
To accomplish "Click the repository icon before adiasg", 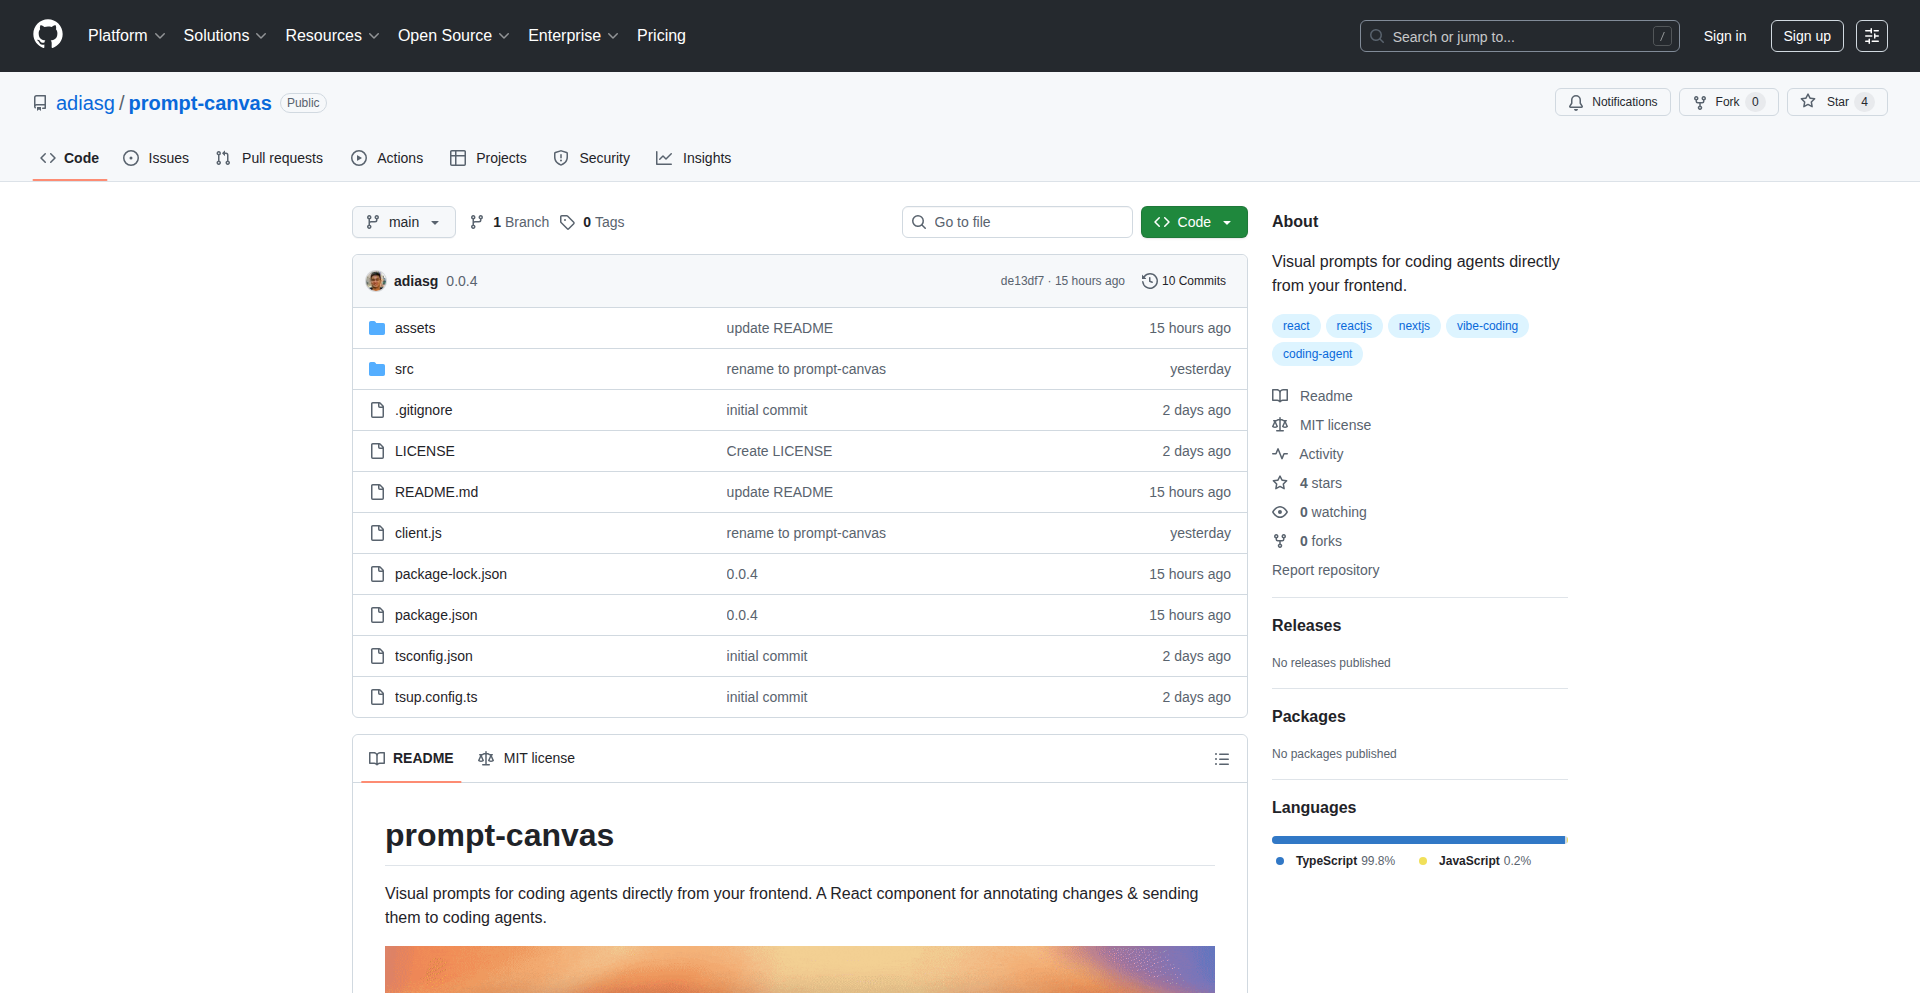I will click(x=40, y=103).
